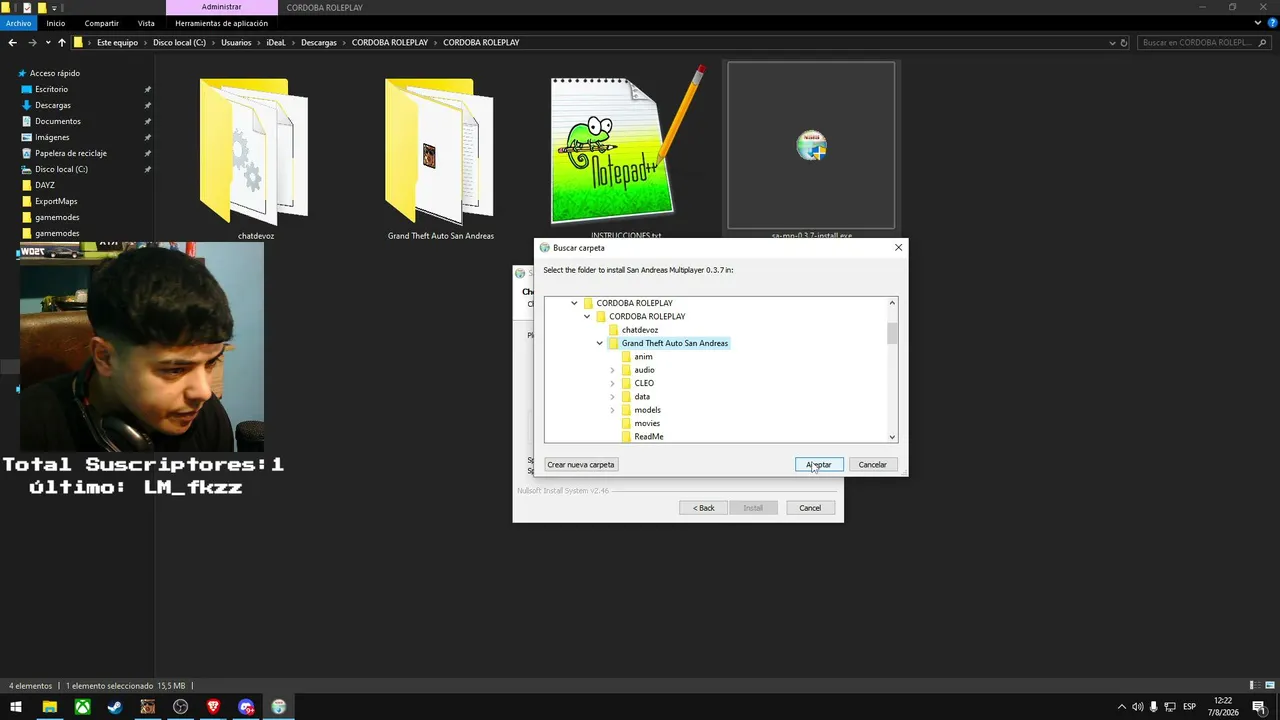This screenshot has width=1280, height=720.
Task: Expand the Explorer ribbon chevron
Action: (x=1258, y=23)
